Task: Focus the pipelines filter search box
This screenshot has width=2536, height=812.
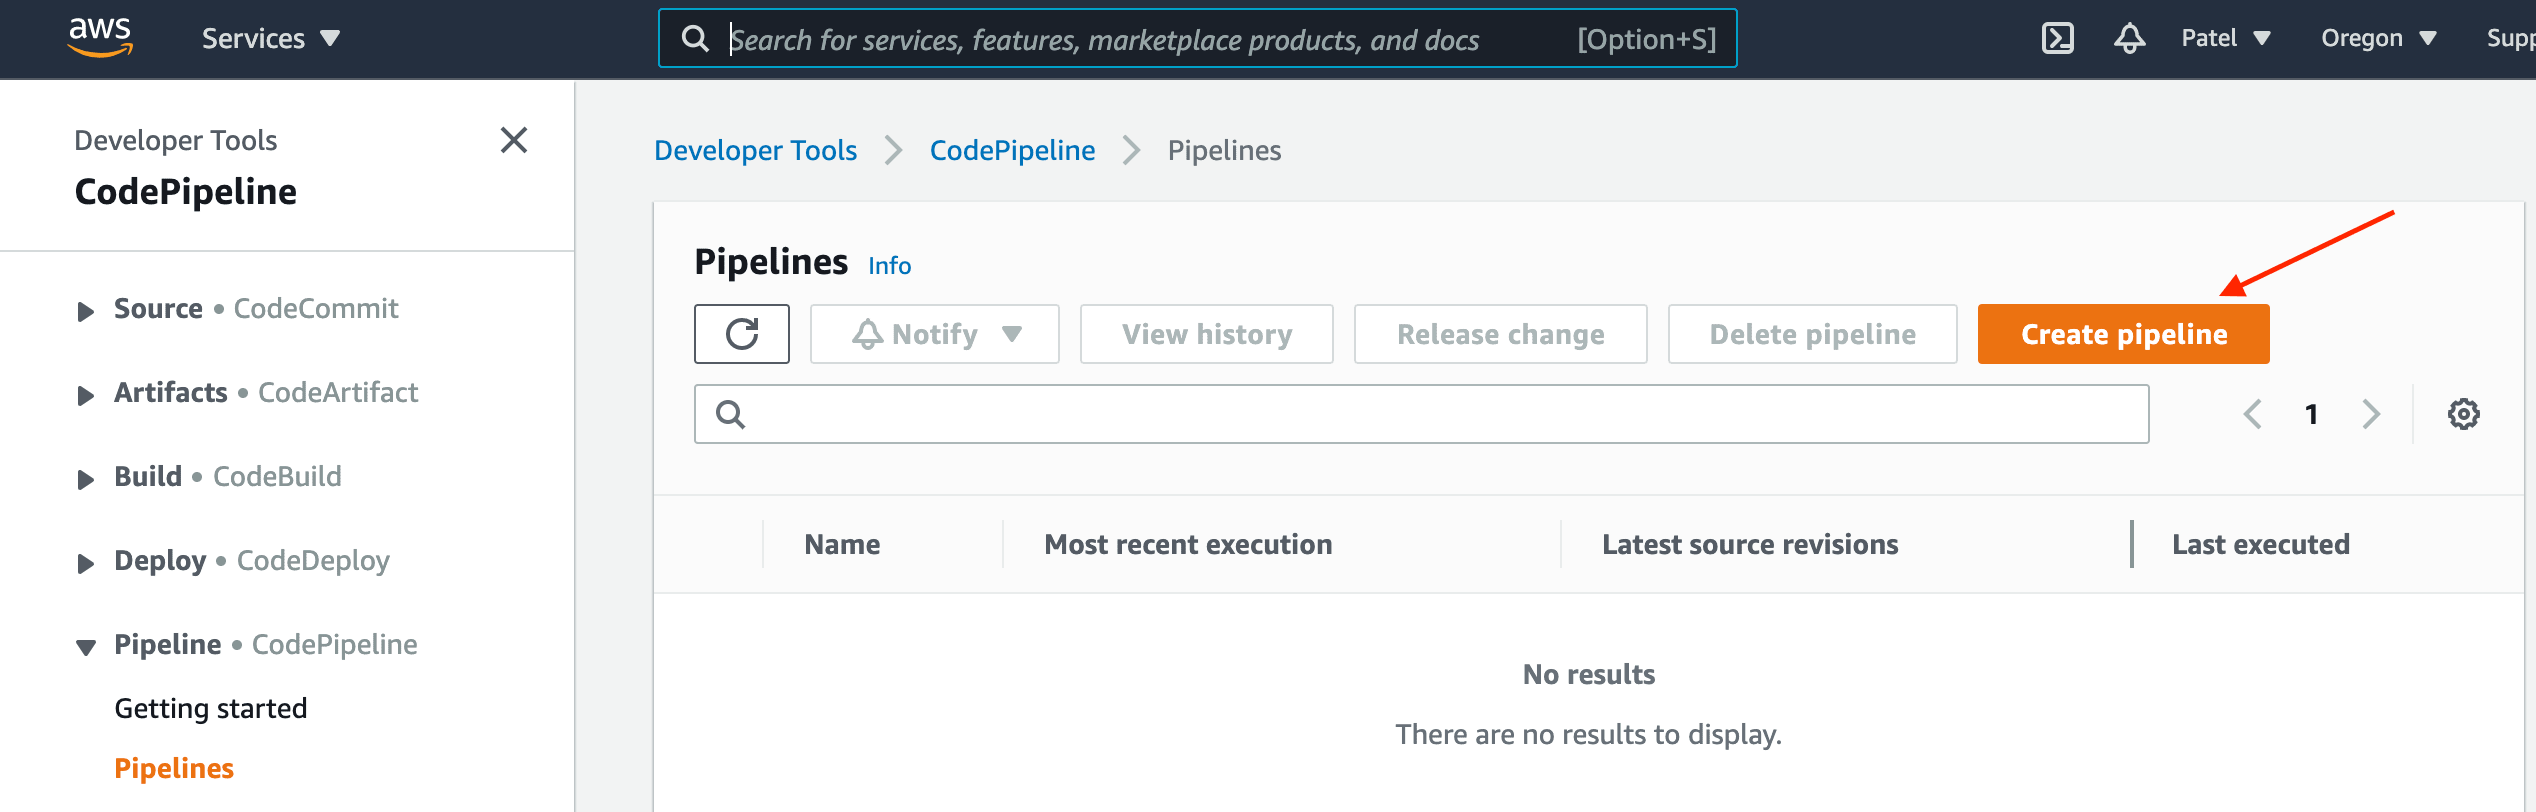Action: pyautogui.click(x=1421, y=414)
